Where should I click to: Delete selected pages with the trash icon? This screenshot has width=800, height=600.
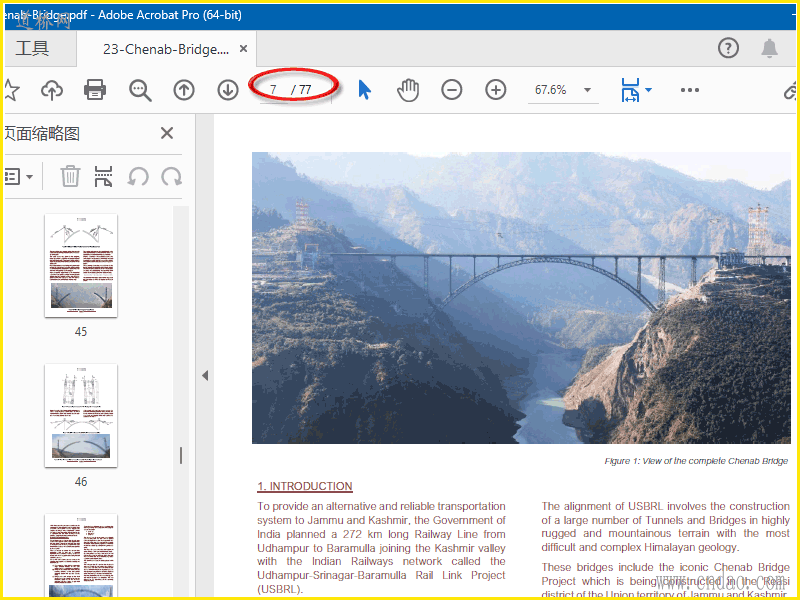tap(70, 177)
